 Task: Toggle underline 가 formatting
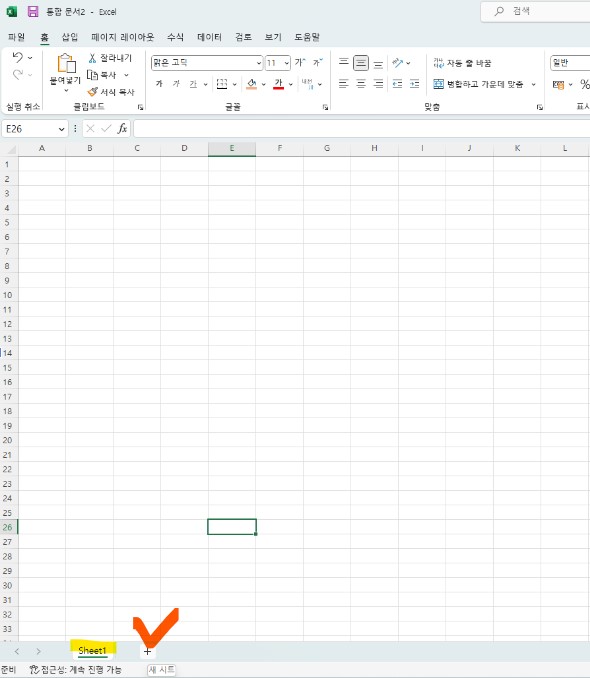pos(193,84)
